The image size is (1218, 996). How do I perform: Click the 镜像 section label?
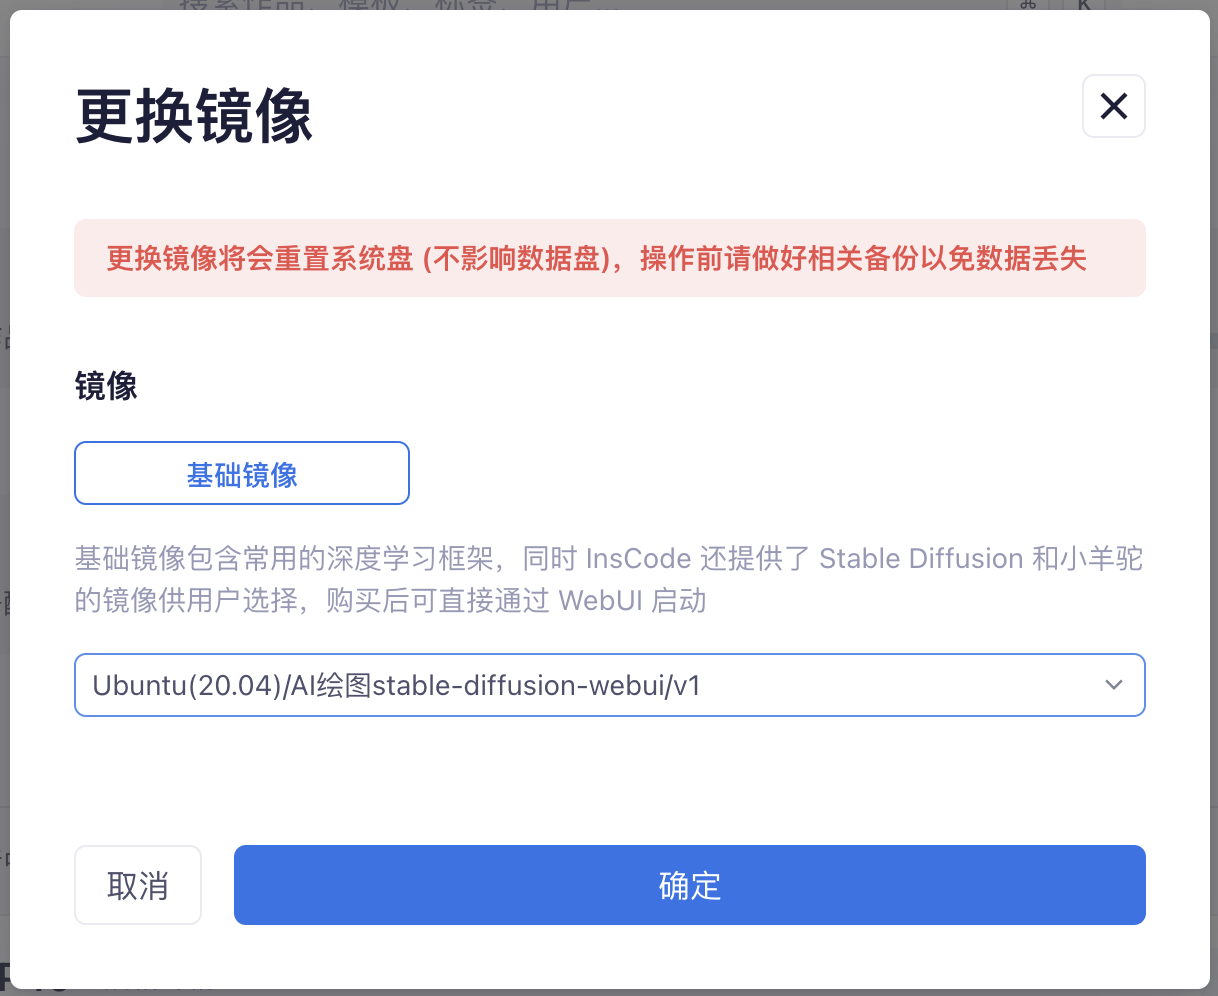(106, 386)
